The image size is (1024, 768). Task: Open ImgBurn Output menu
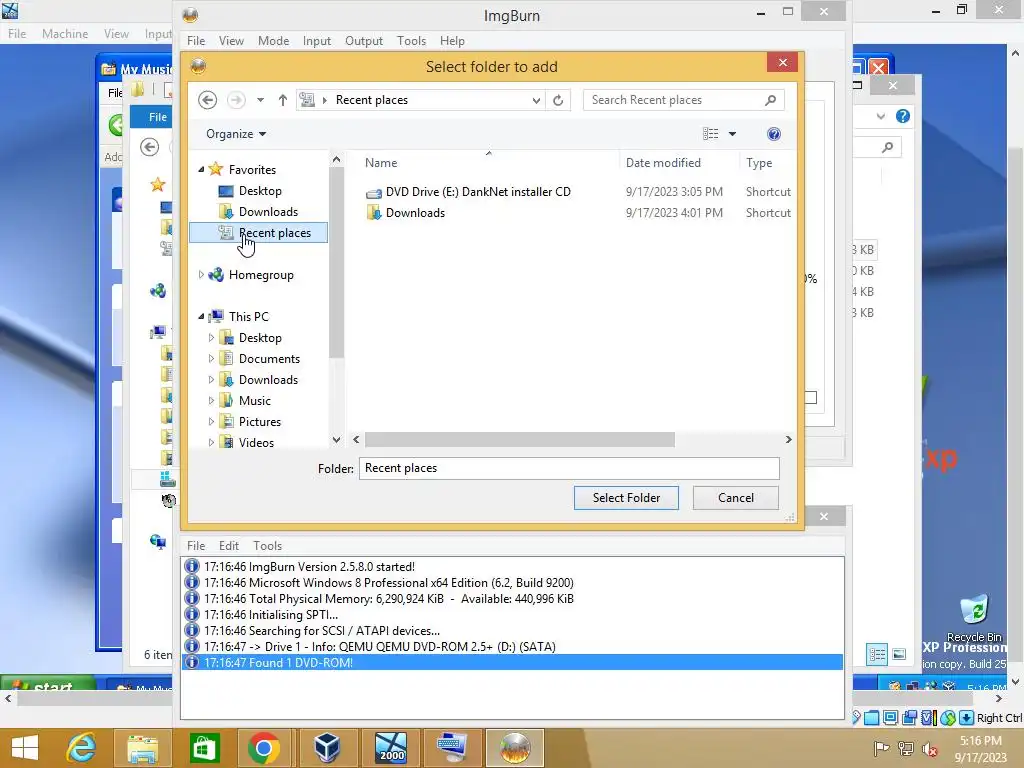tap(364, 40)
